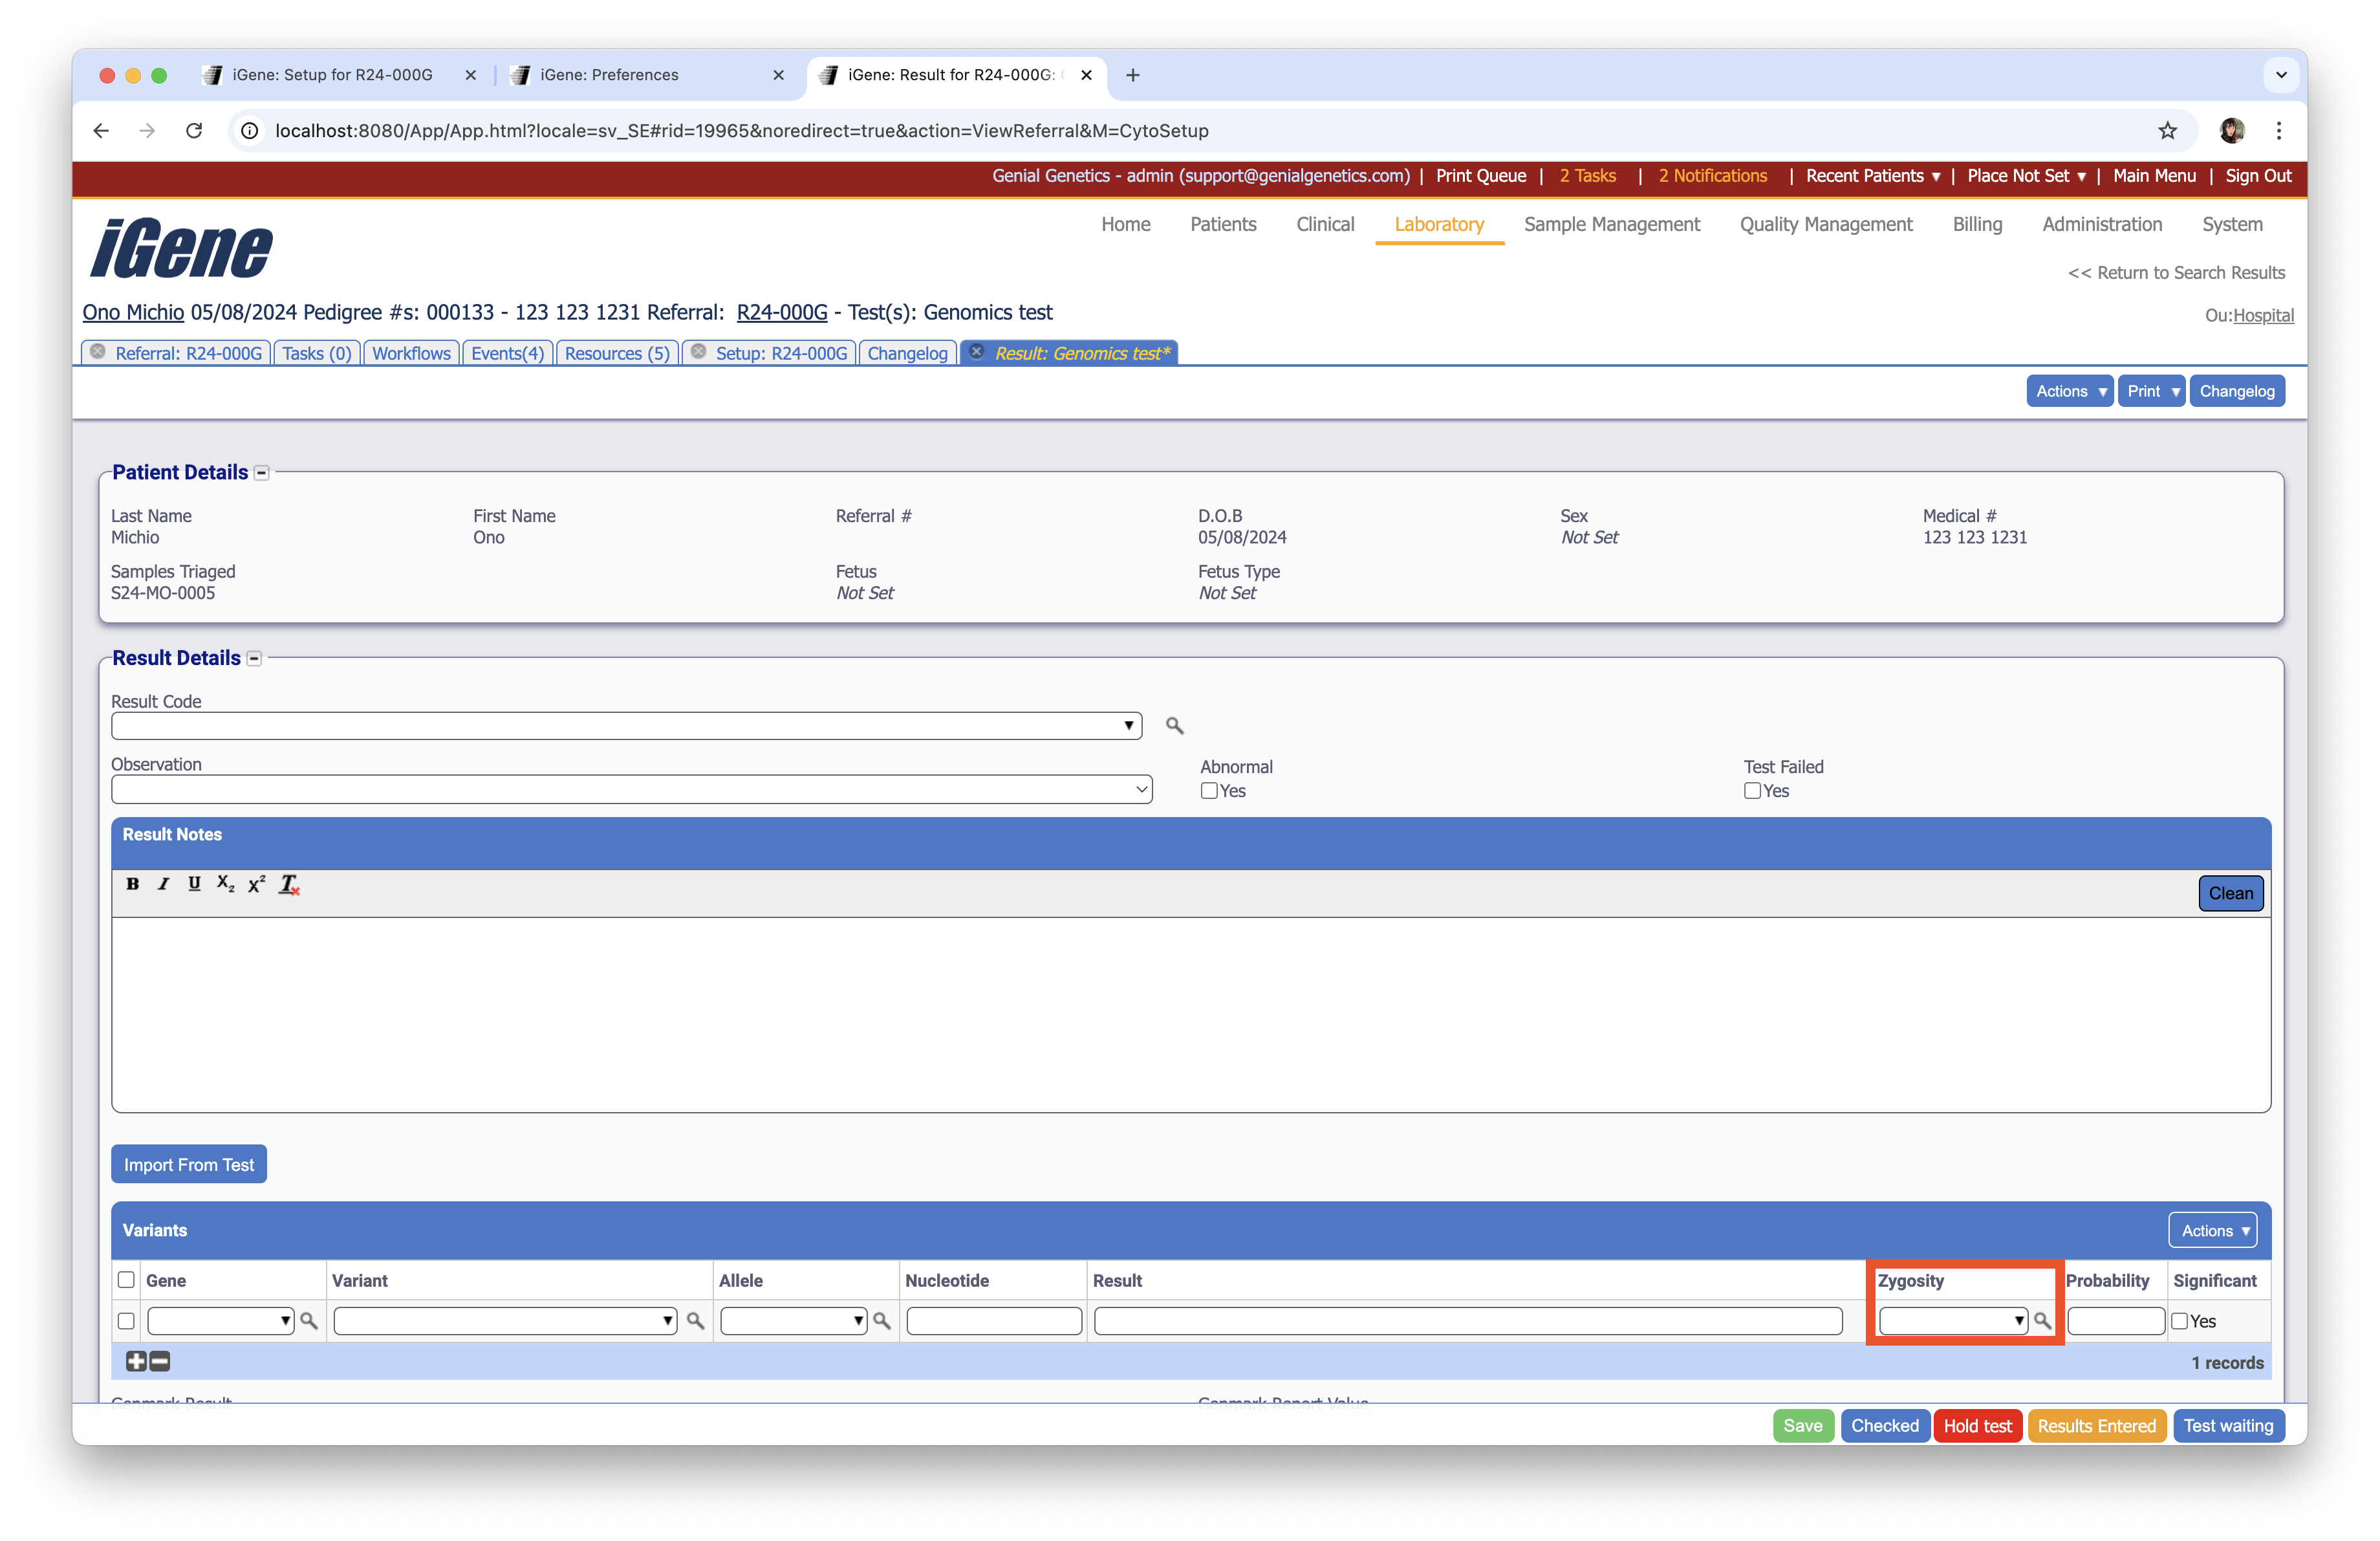Screen dimensions: 2380x1541
Task: Check the Significant Yes checkbox
Action: (x=2179, y=1321)
